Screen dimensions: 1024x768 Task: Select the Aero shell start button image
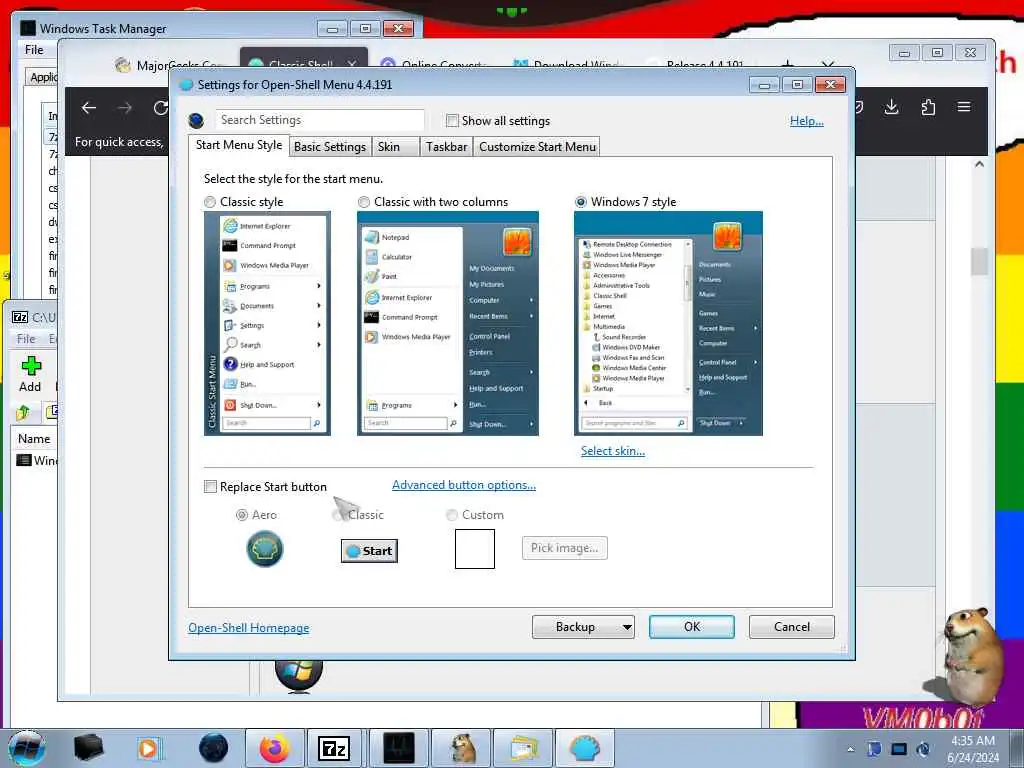click(x=264, y=549)
